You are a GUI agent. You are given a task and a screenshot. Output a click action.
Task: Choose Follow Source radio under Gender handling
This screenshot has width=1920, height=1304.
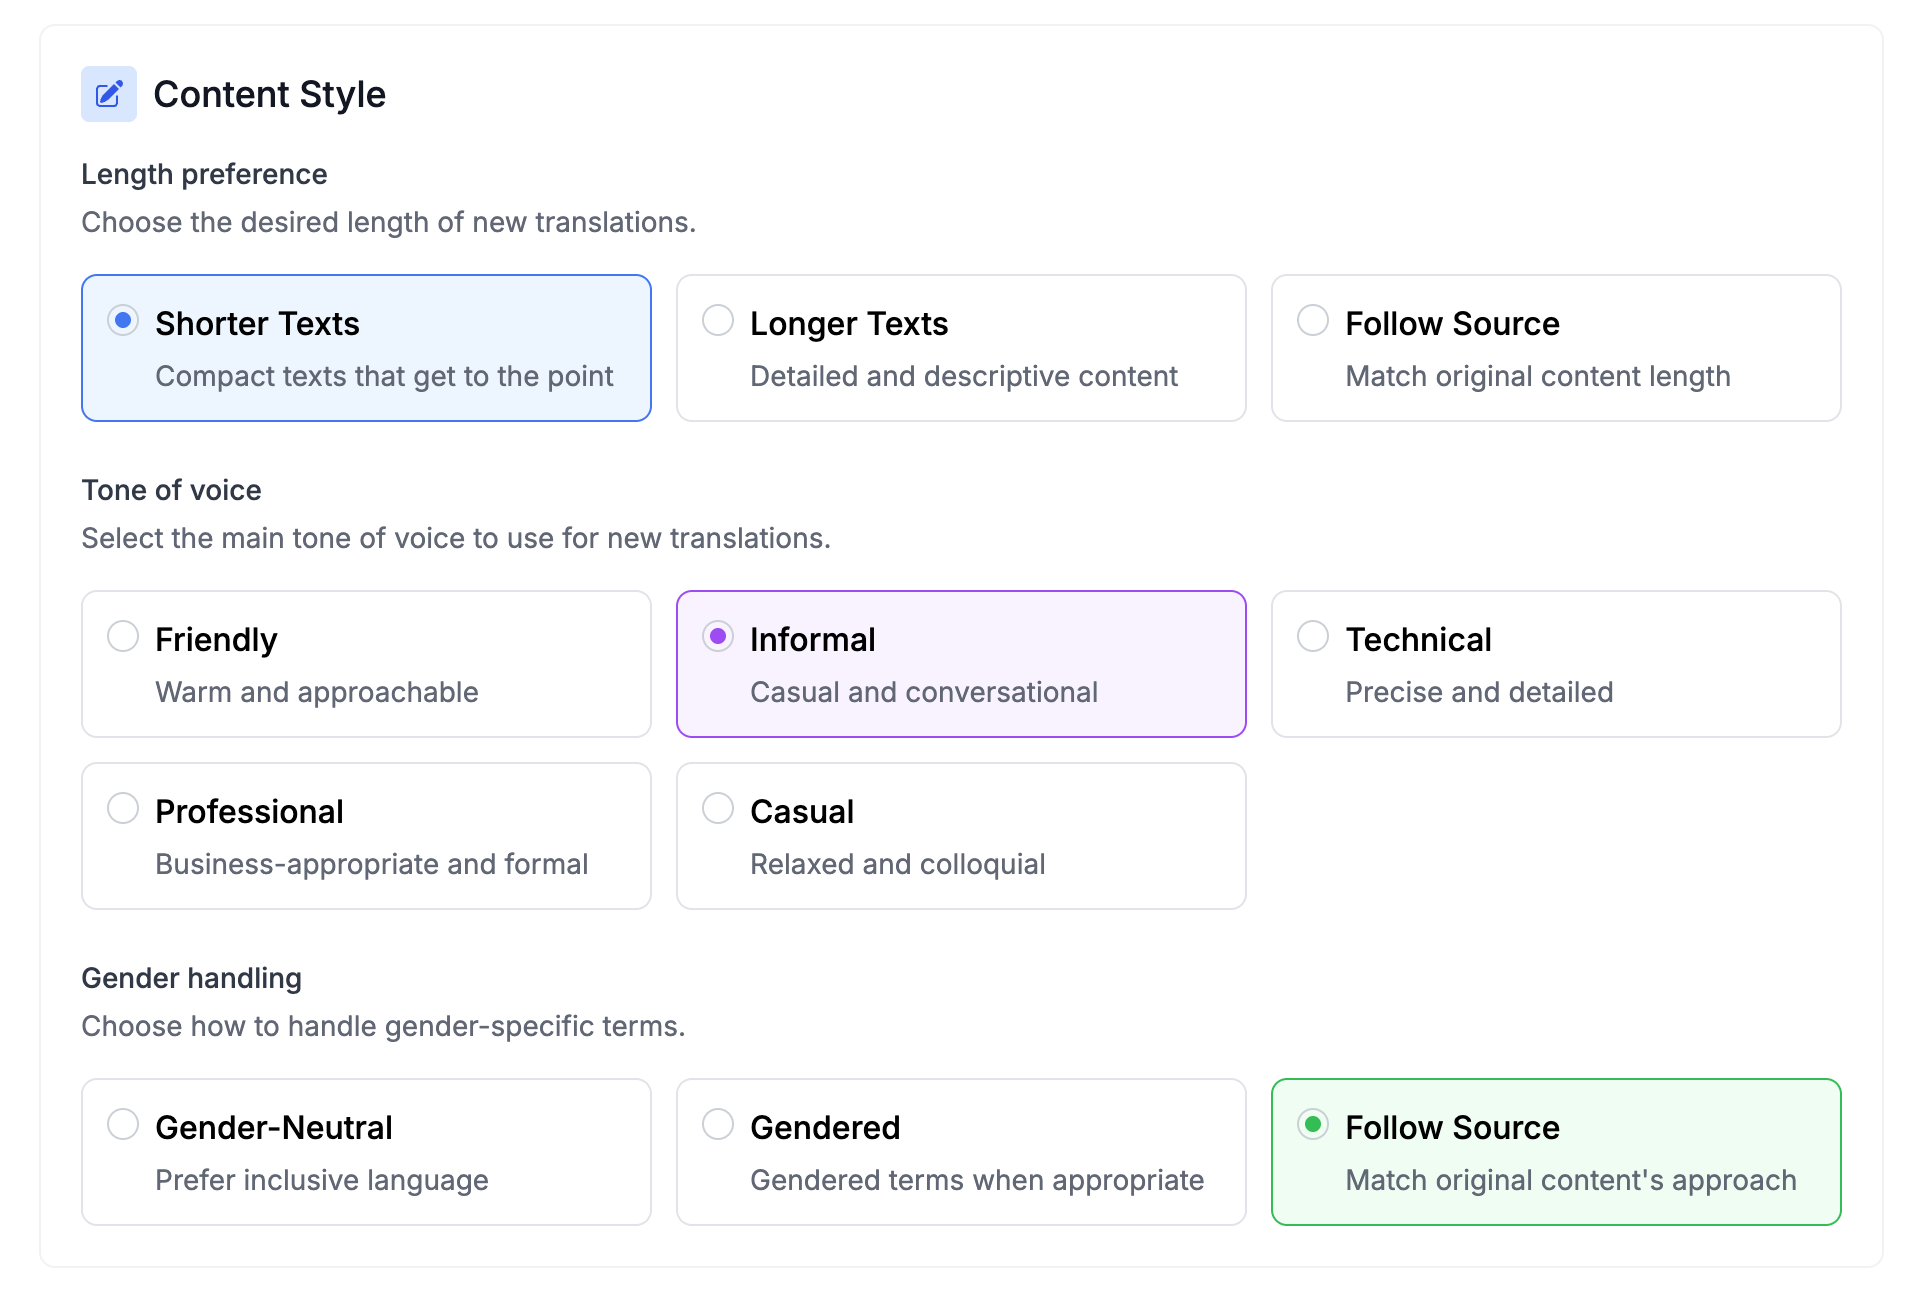[1313, 1124]
